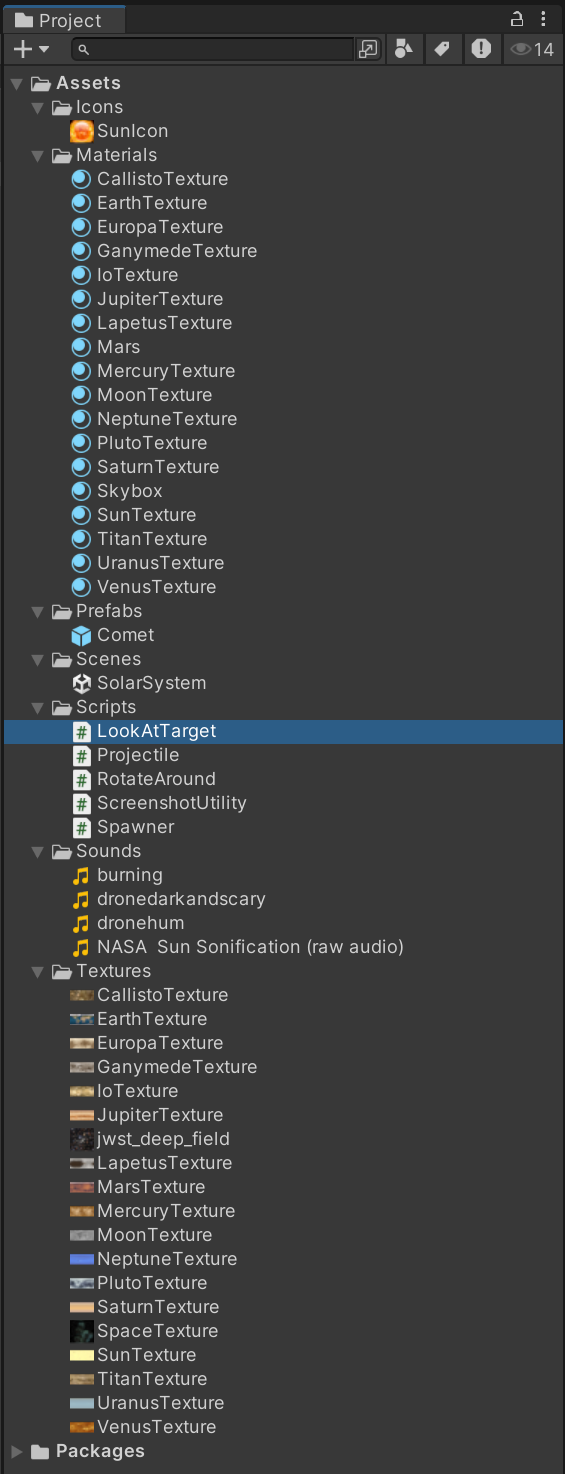Open the SolarSystem scene Unity icon

point(82,683)
